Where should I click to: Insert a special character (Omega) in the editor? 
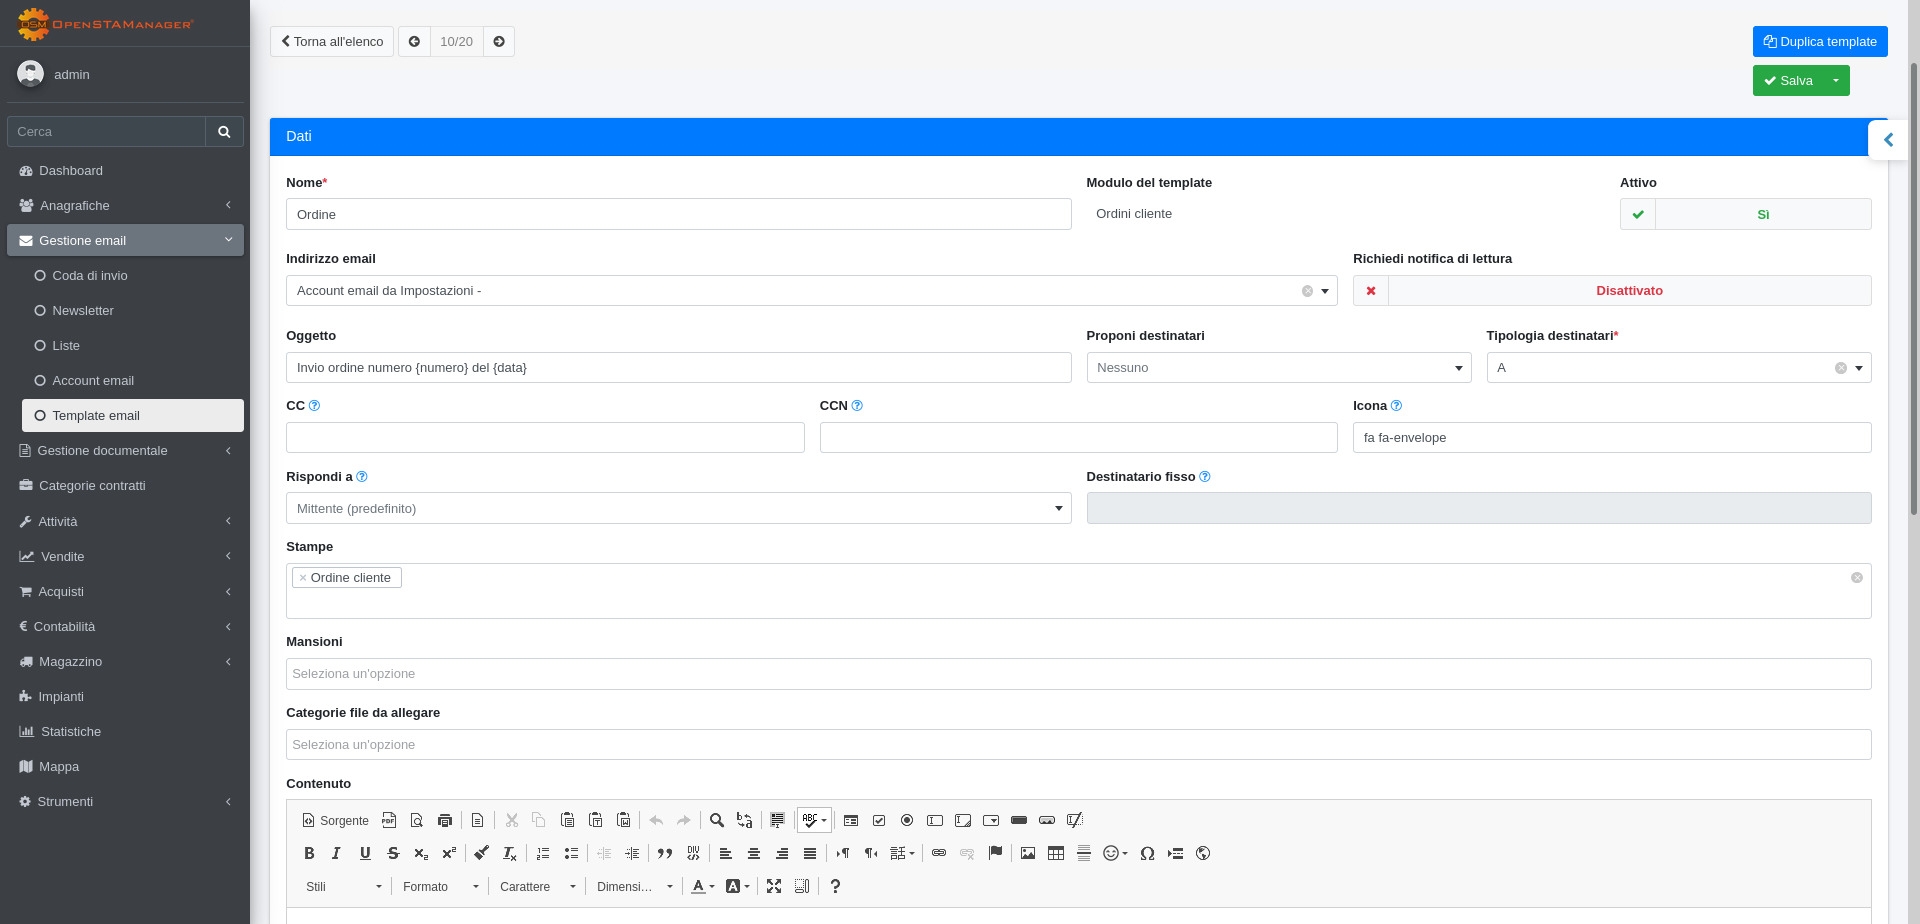click(x=1147, y=853)
